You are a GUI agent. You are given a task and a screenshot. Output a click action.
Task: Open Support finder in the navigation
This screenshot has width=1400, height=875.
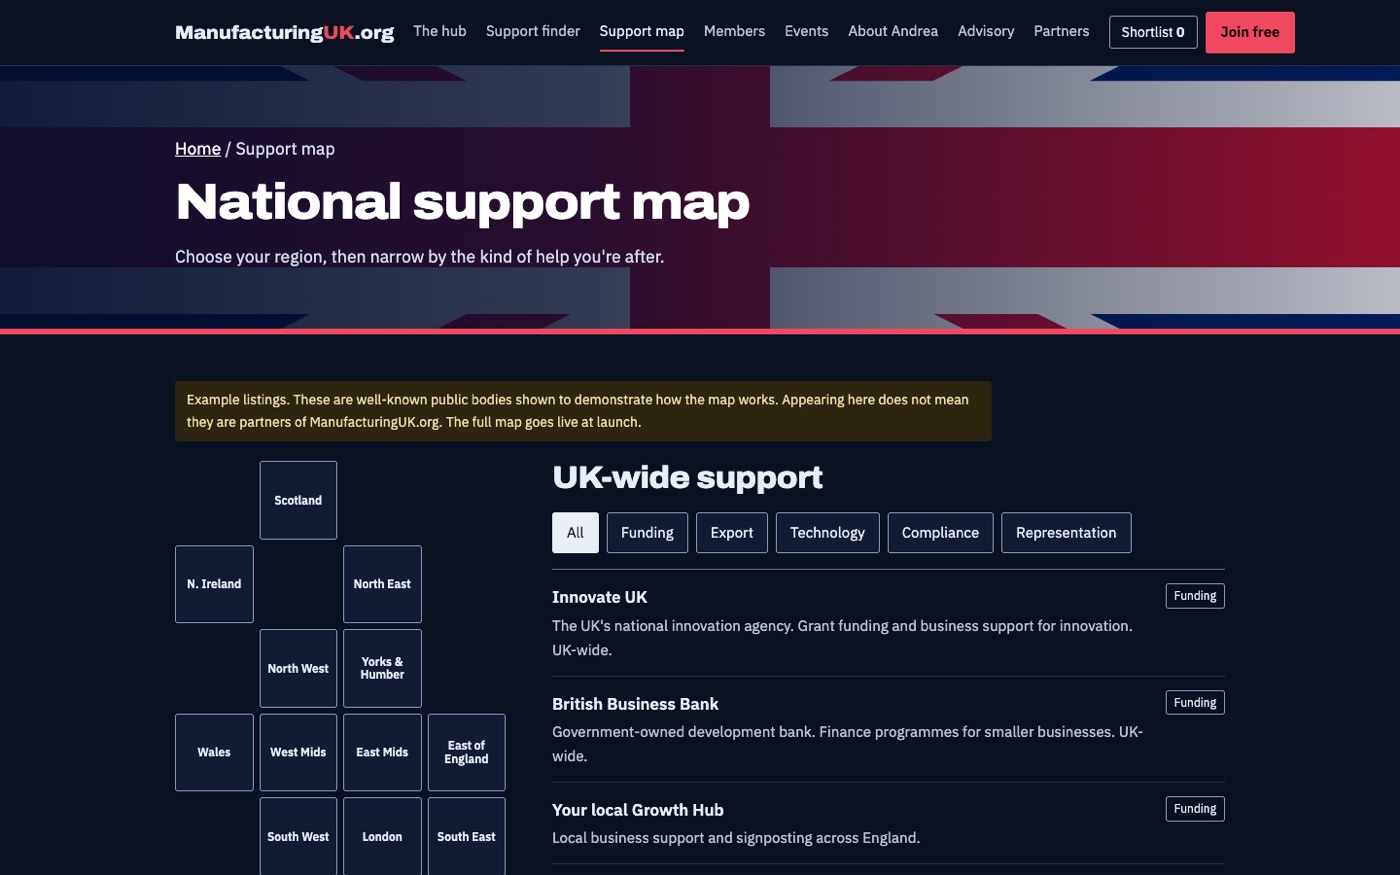click(533, 31)
